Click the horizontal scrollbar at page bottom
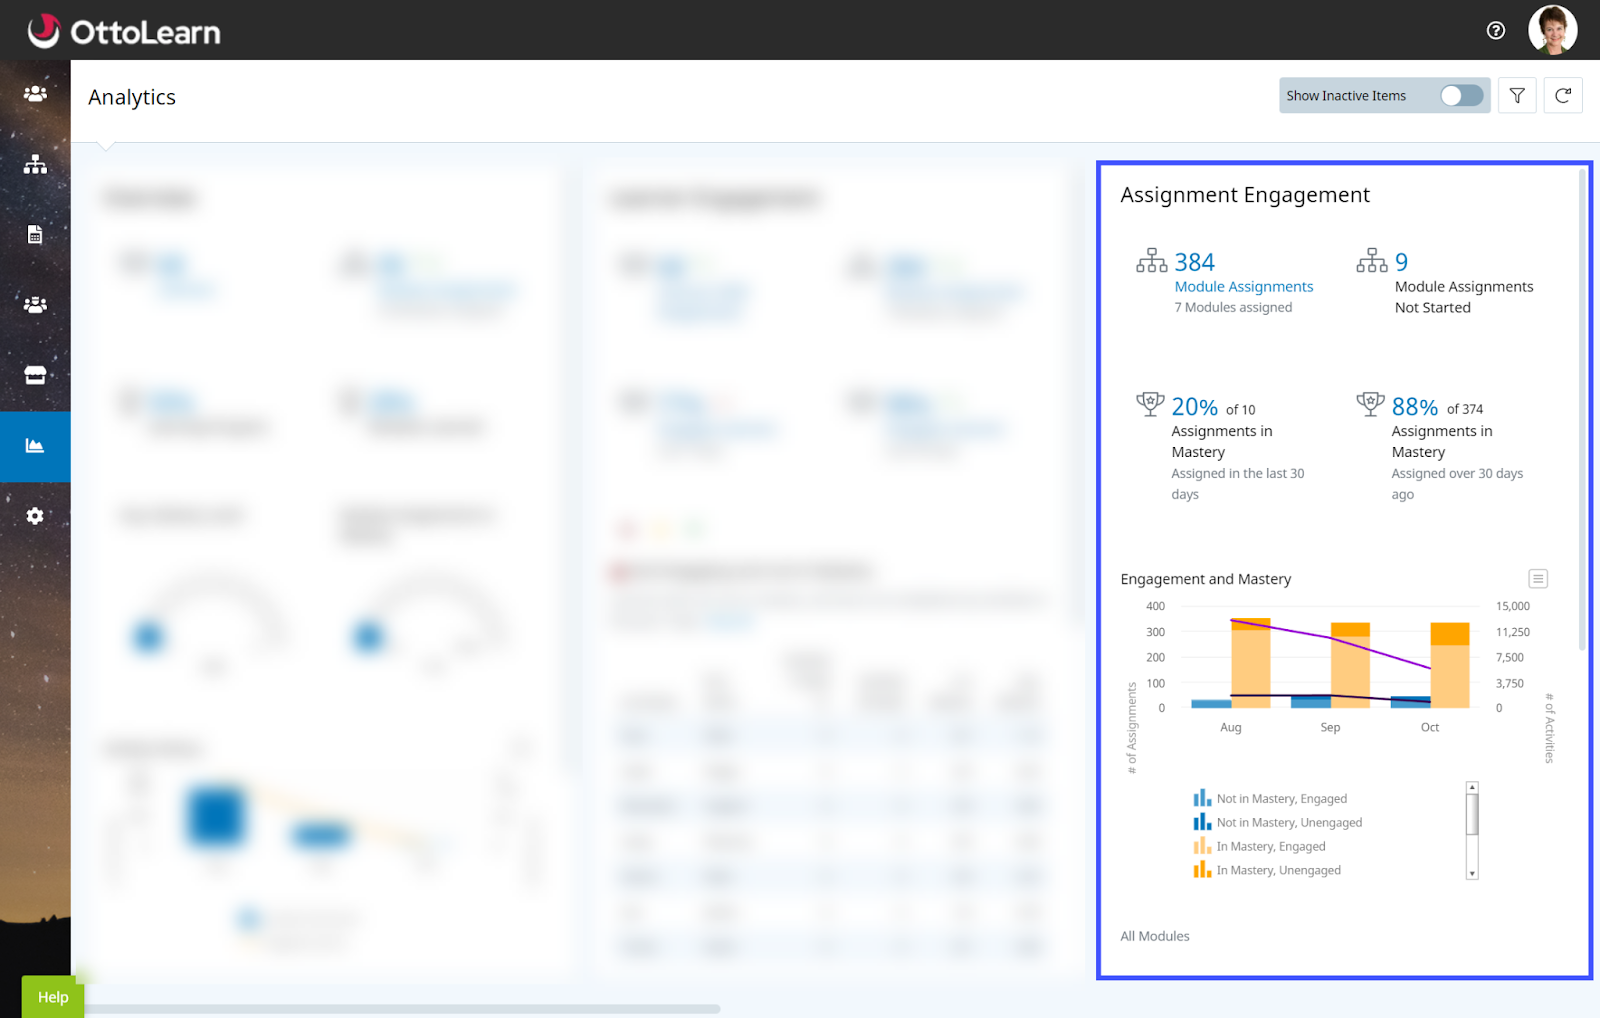Image resolution: width=1600 pixels, height=1018 pixels. [402, 1009]
